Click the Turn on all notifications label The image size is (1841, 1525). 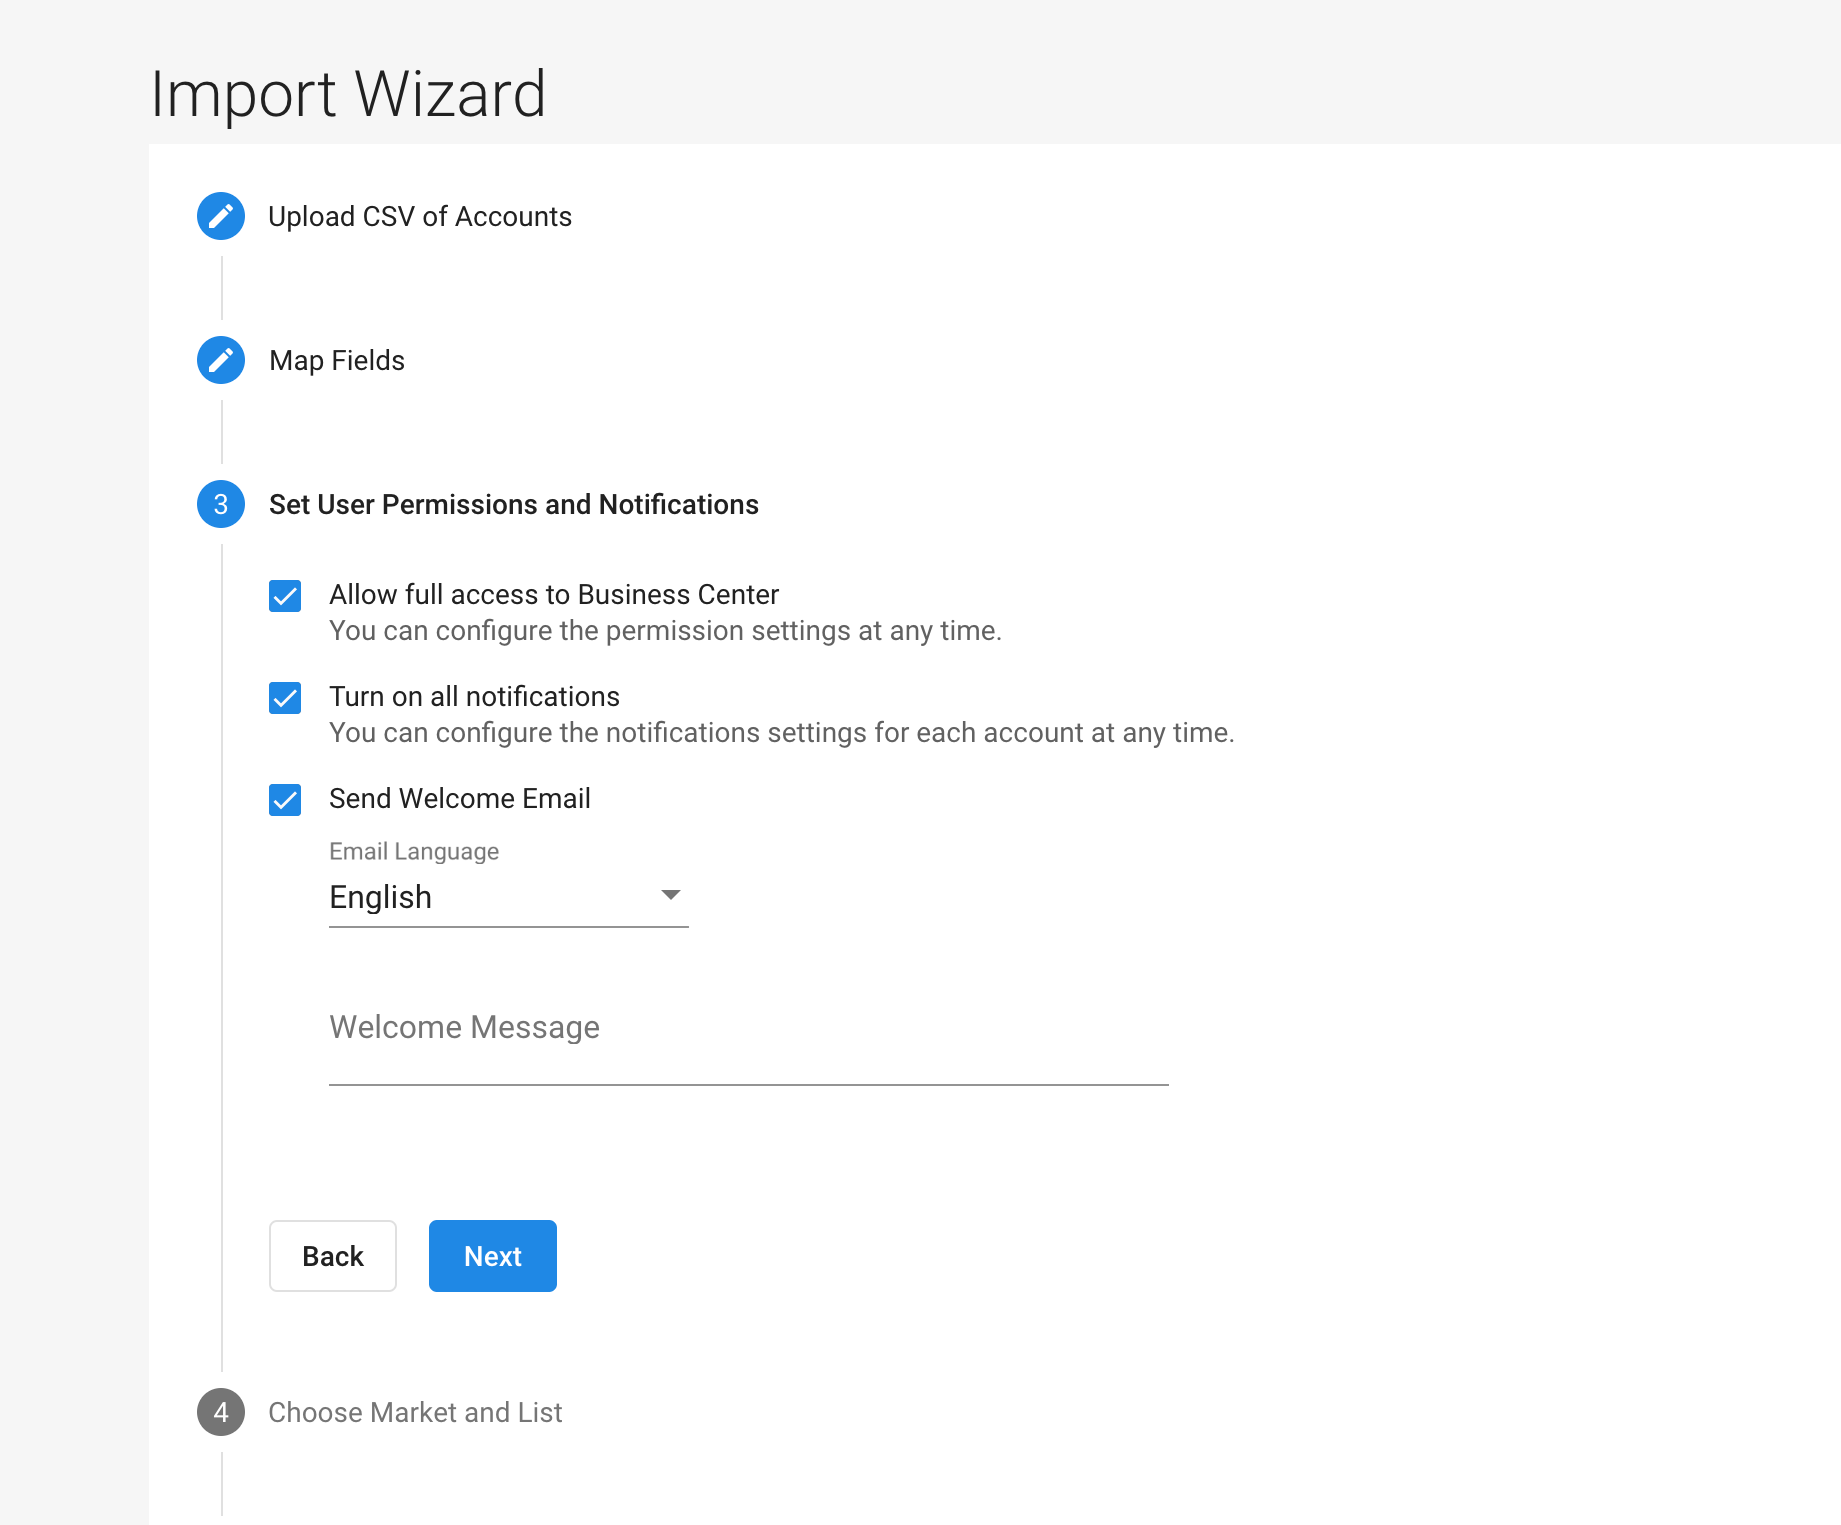pyautogui.click(x=475, y=696)
